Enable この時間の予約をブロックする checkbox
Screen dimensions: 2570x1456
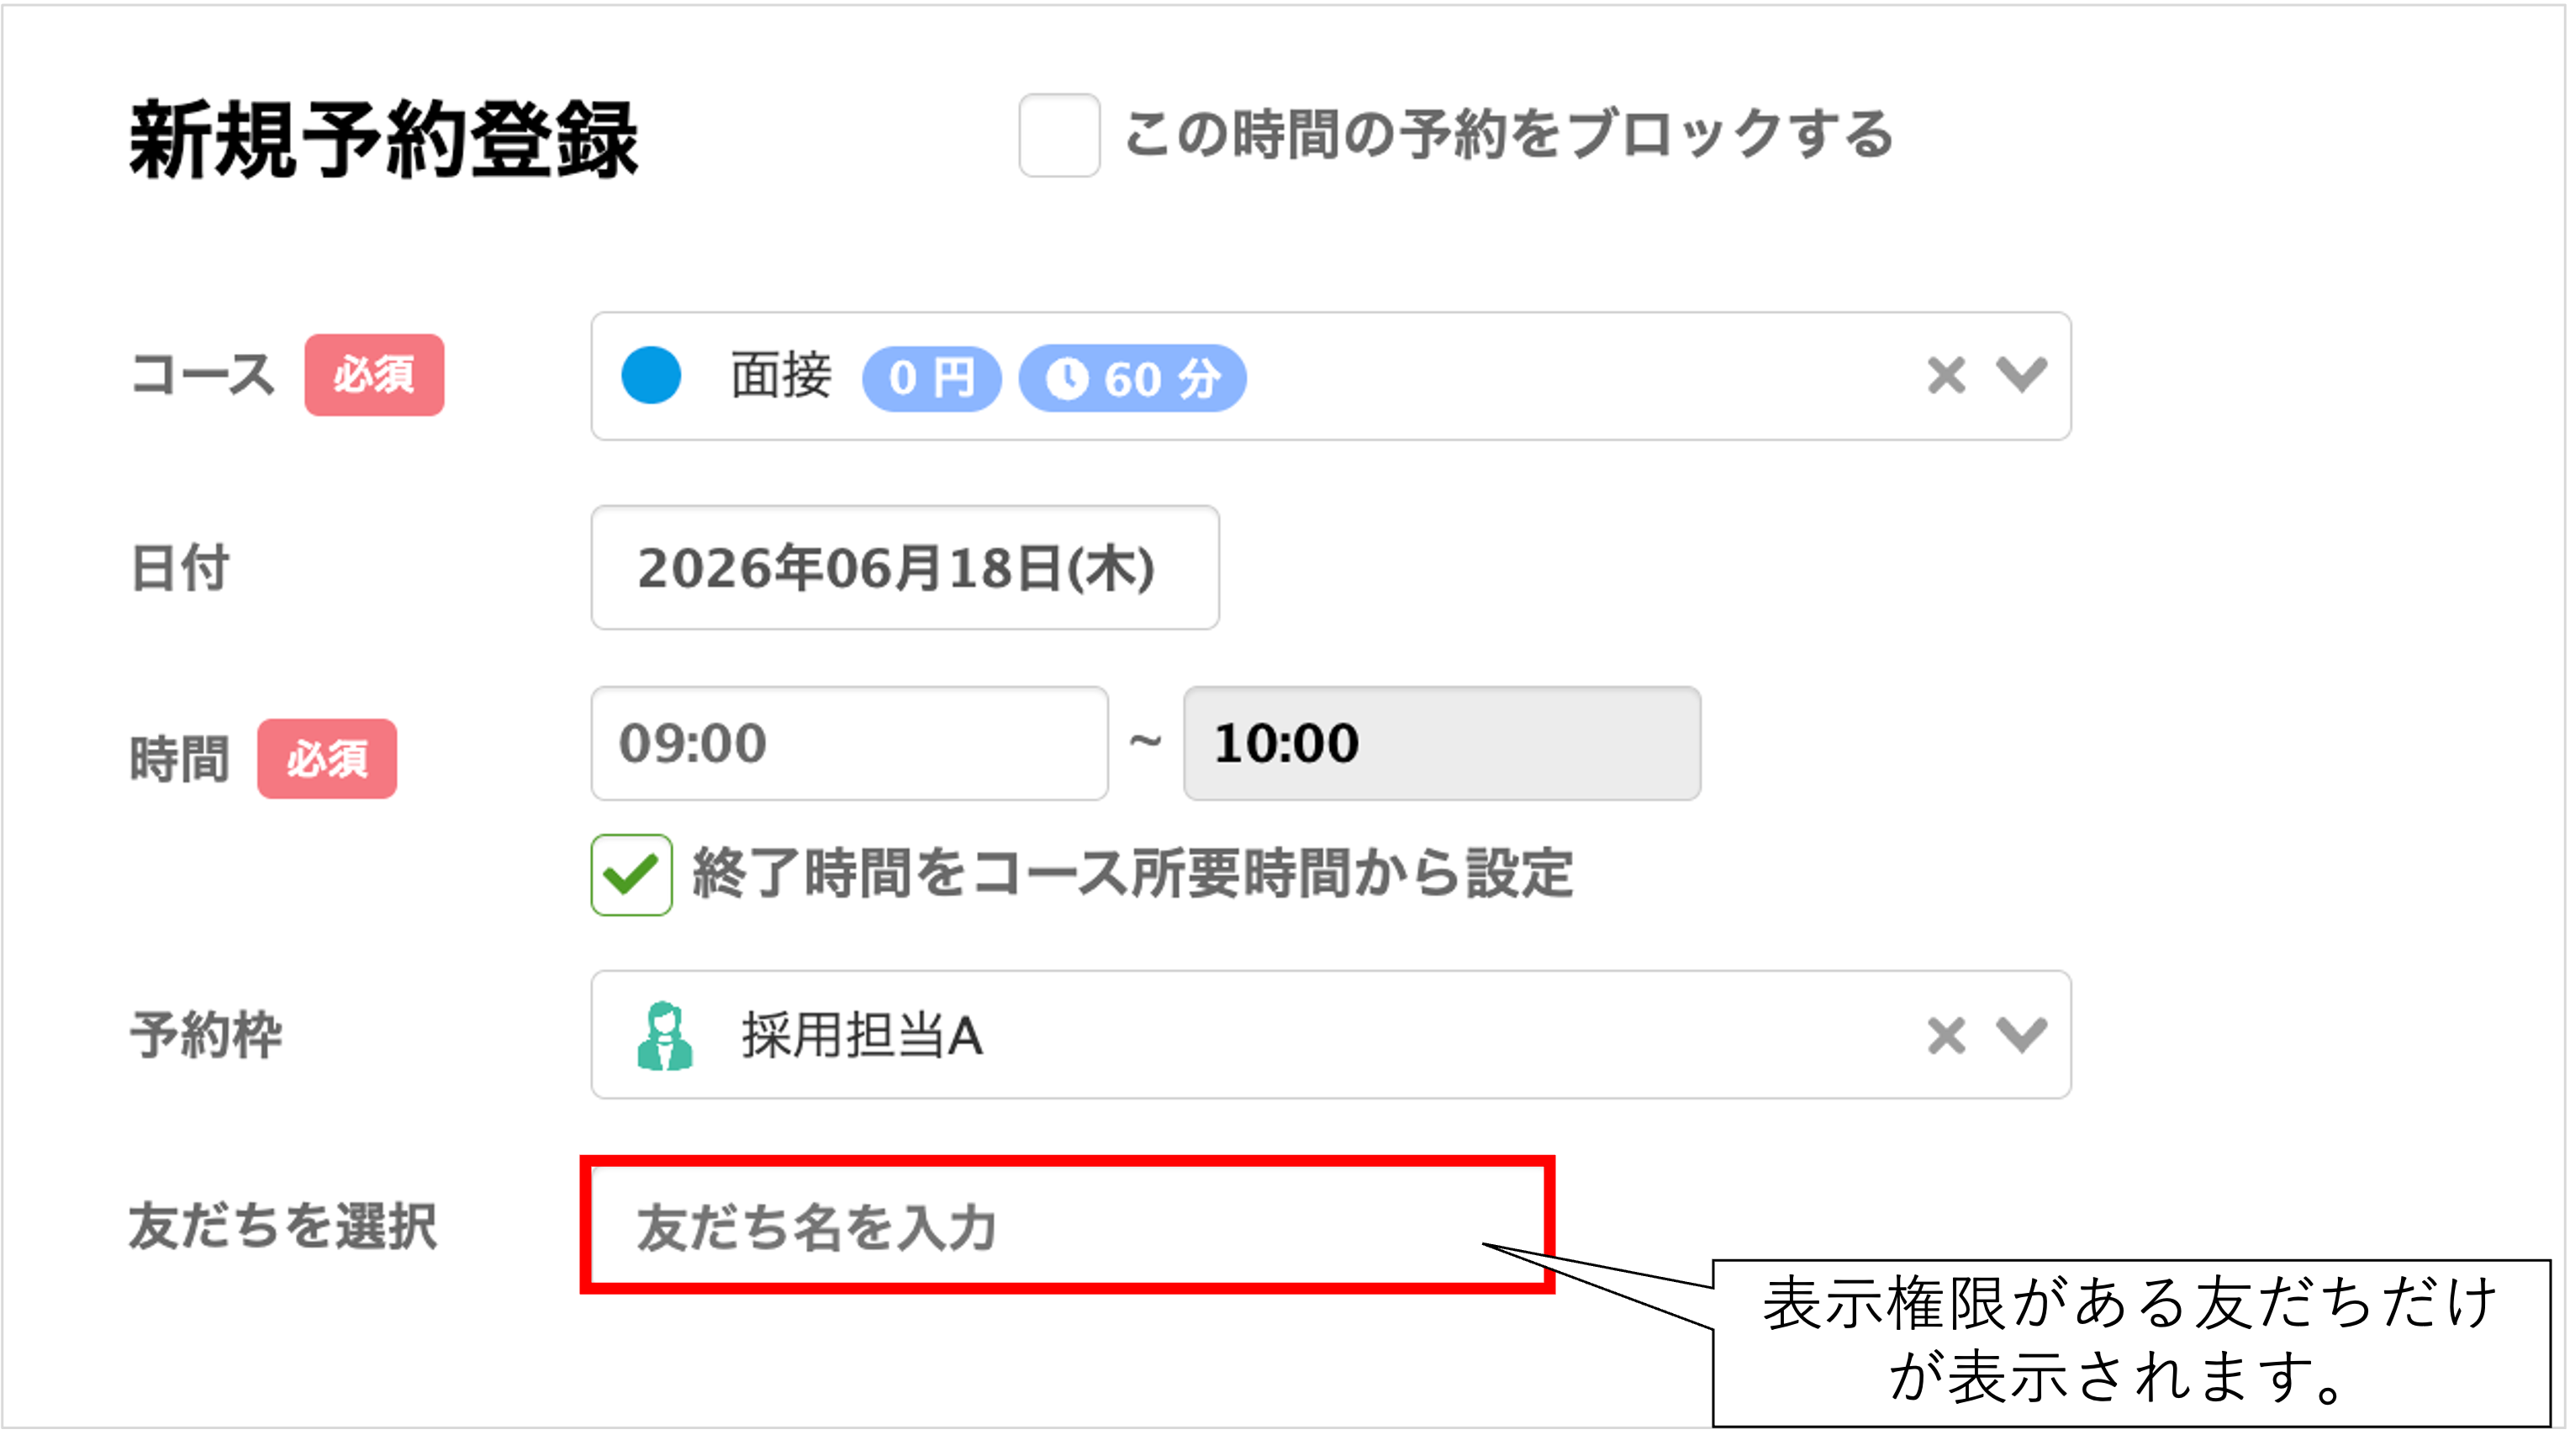[1059, 135]
